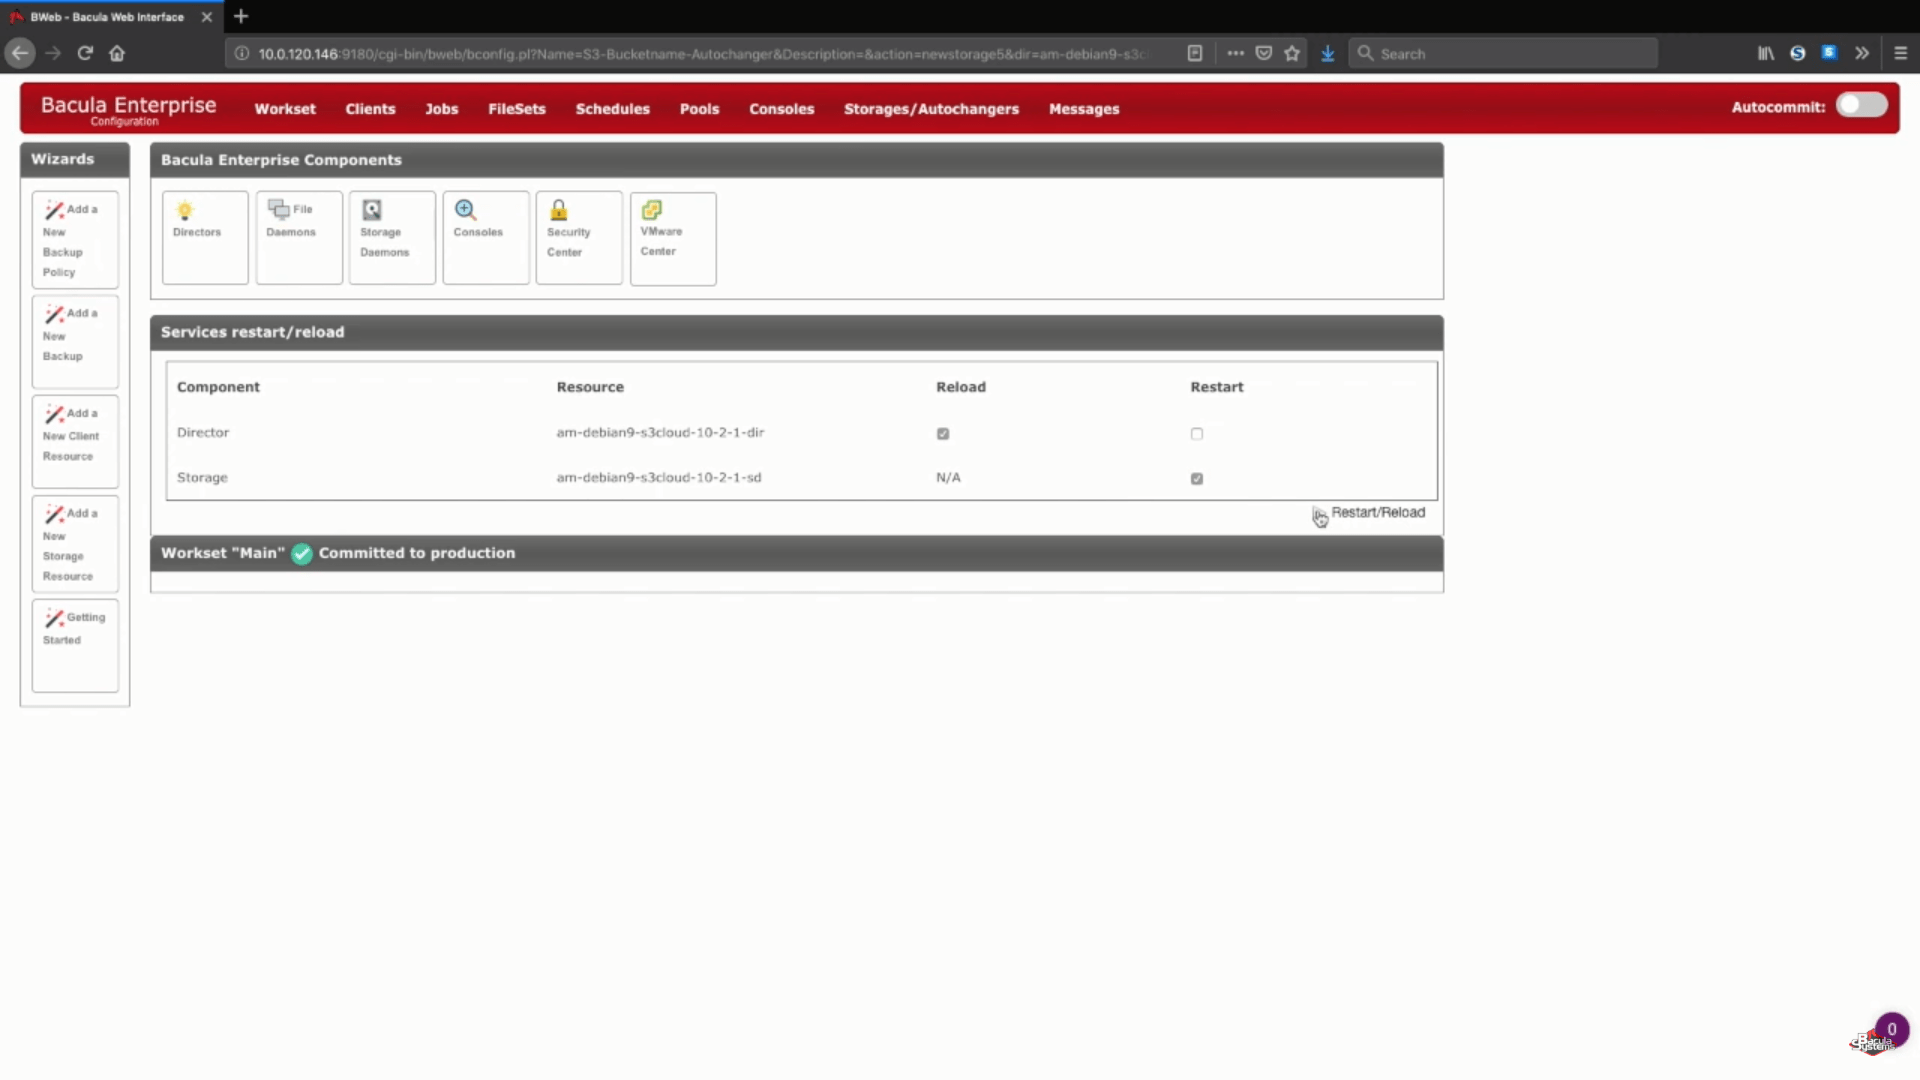Viewport: 1920px width, 1080px height.
Task: Close the BWeb browser tab
Action: tap(207, 17)
